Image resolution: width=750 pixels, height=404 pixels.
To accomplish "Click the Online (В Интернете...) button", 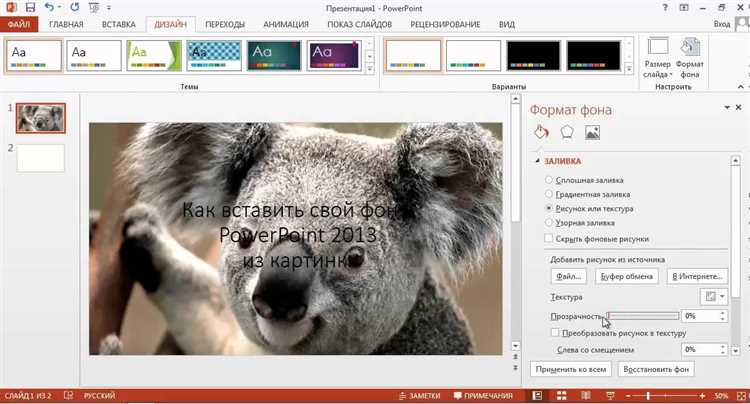I will [697, 276].
